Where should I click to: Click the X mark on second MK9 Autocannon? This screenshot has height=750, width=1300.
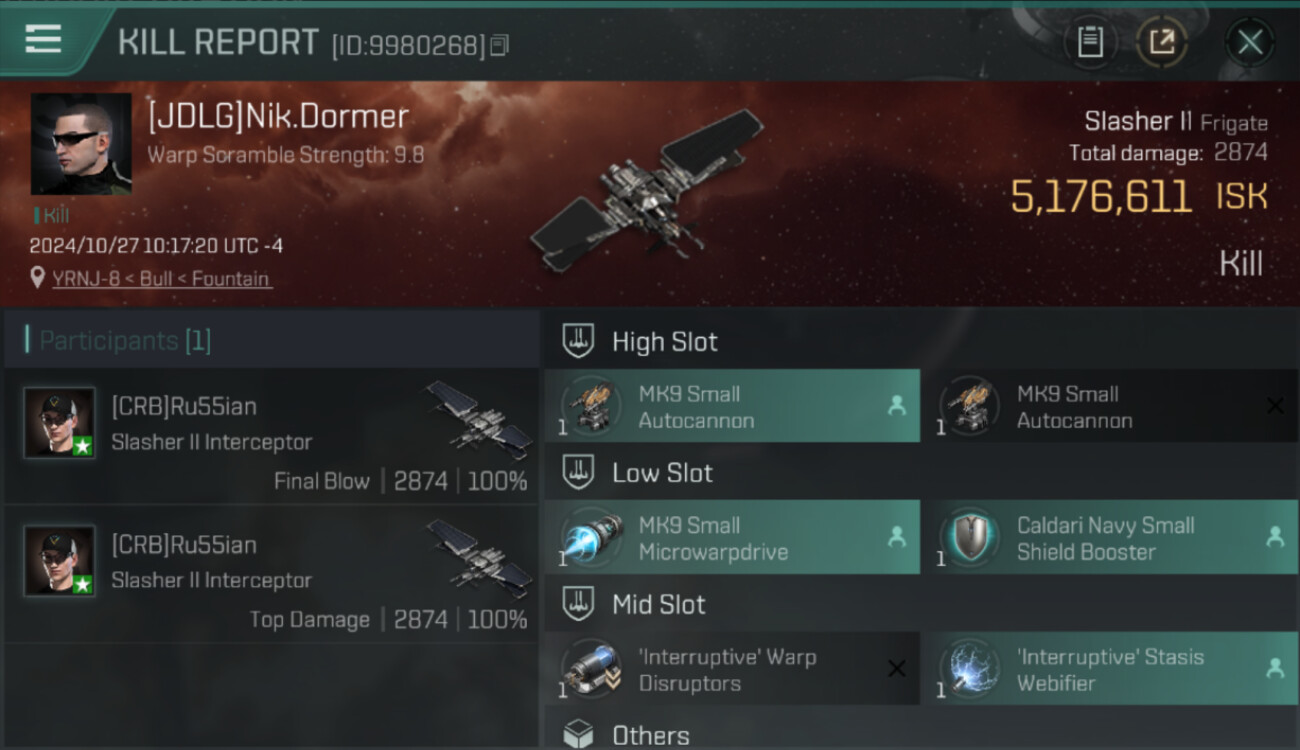1275,406
